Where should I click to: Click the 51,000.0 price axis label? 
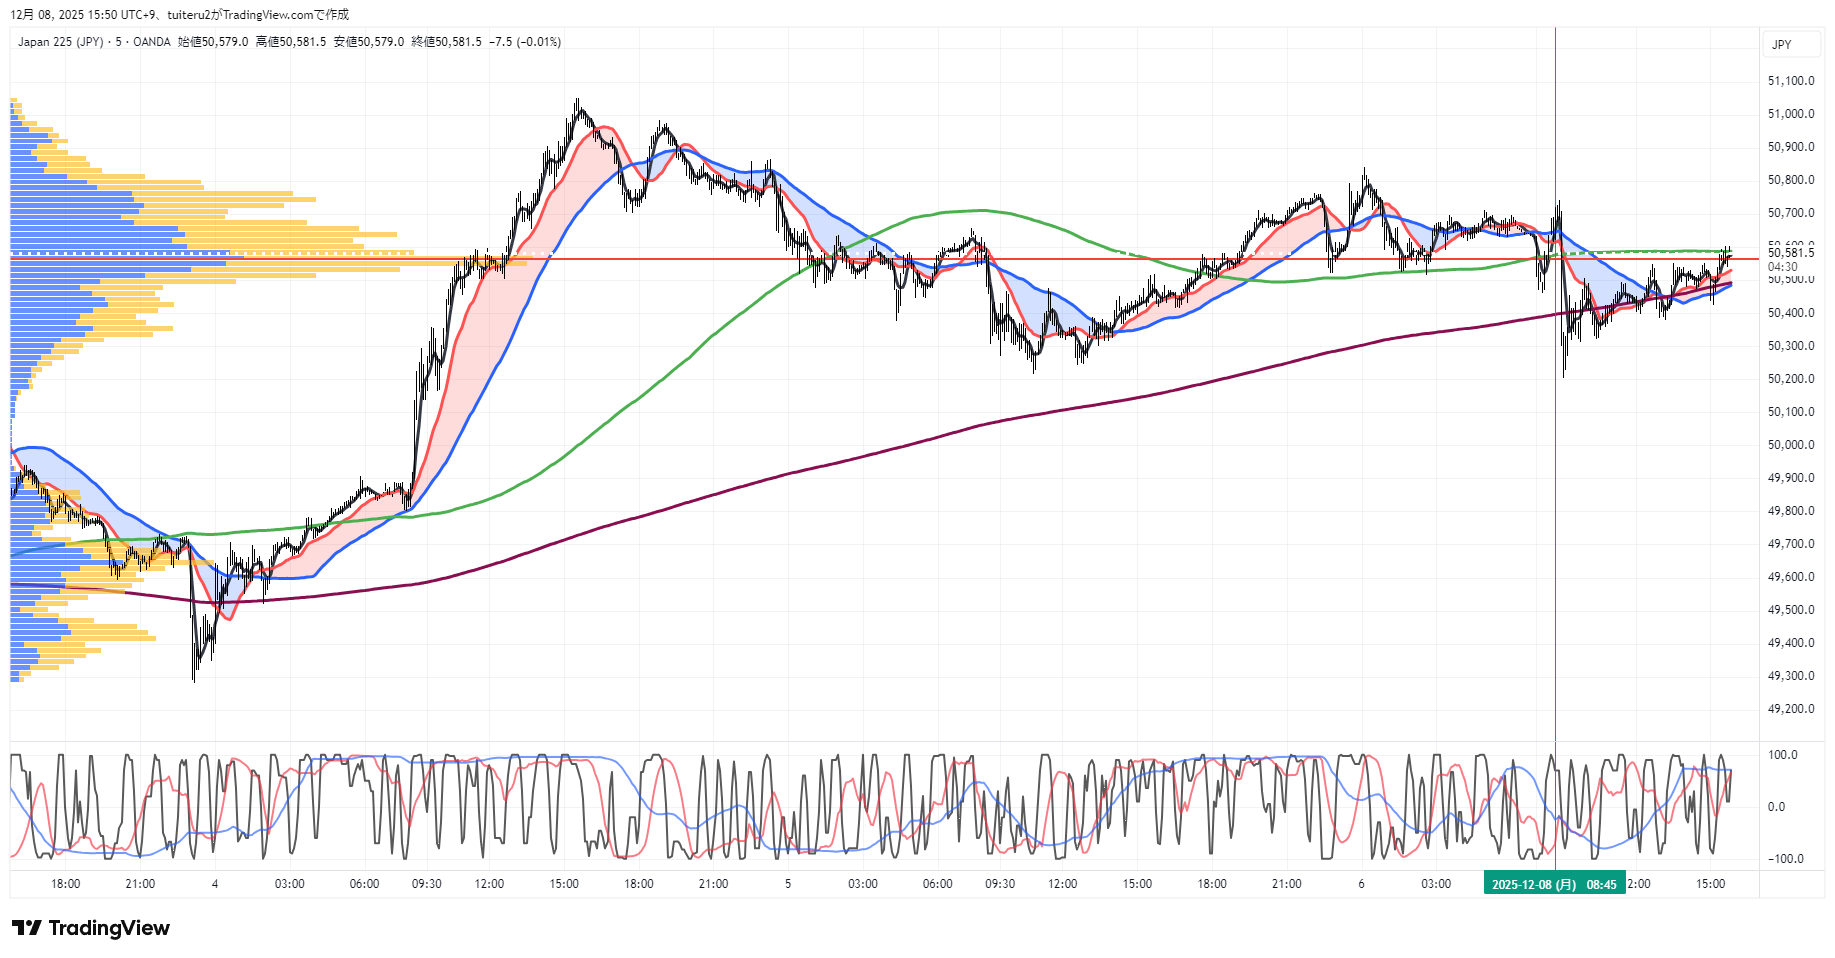tap(1790, 114)
